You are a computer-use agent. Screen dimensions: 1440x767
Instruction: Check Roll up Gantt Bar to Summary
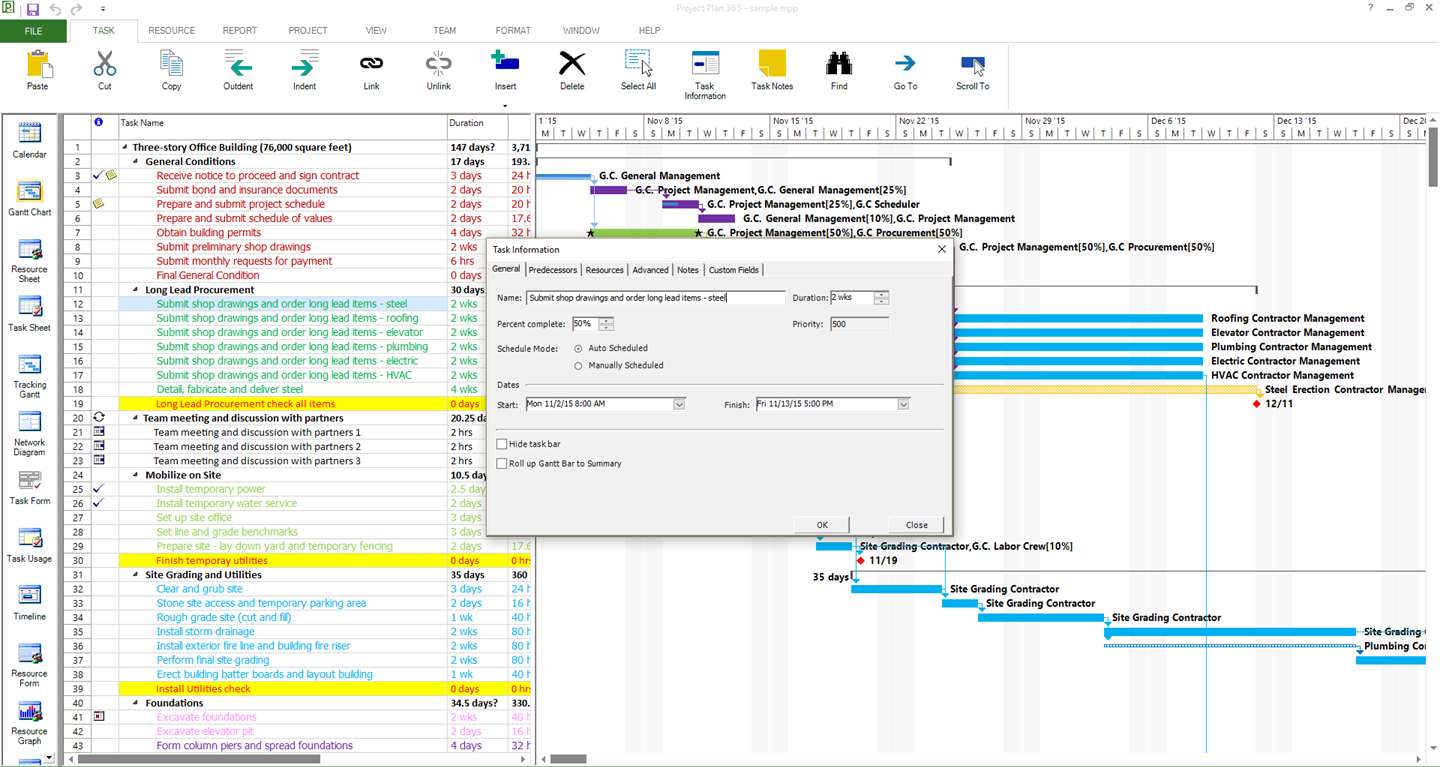502,464
